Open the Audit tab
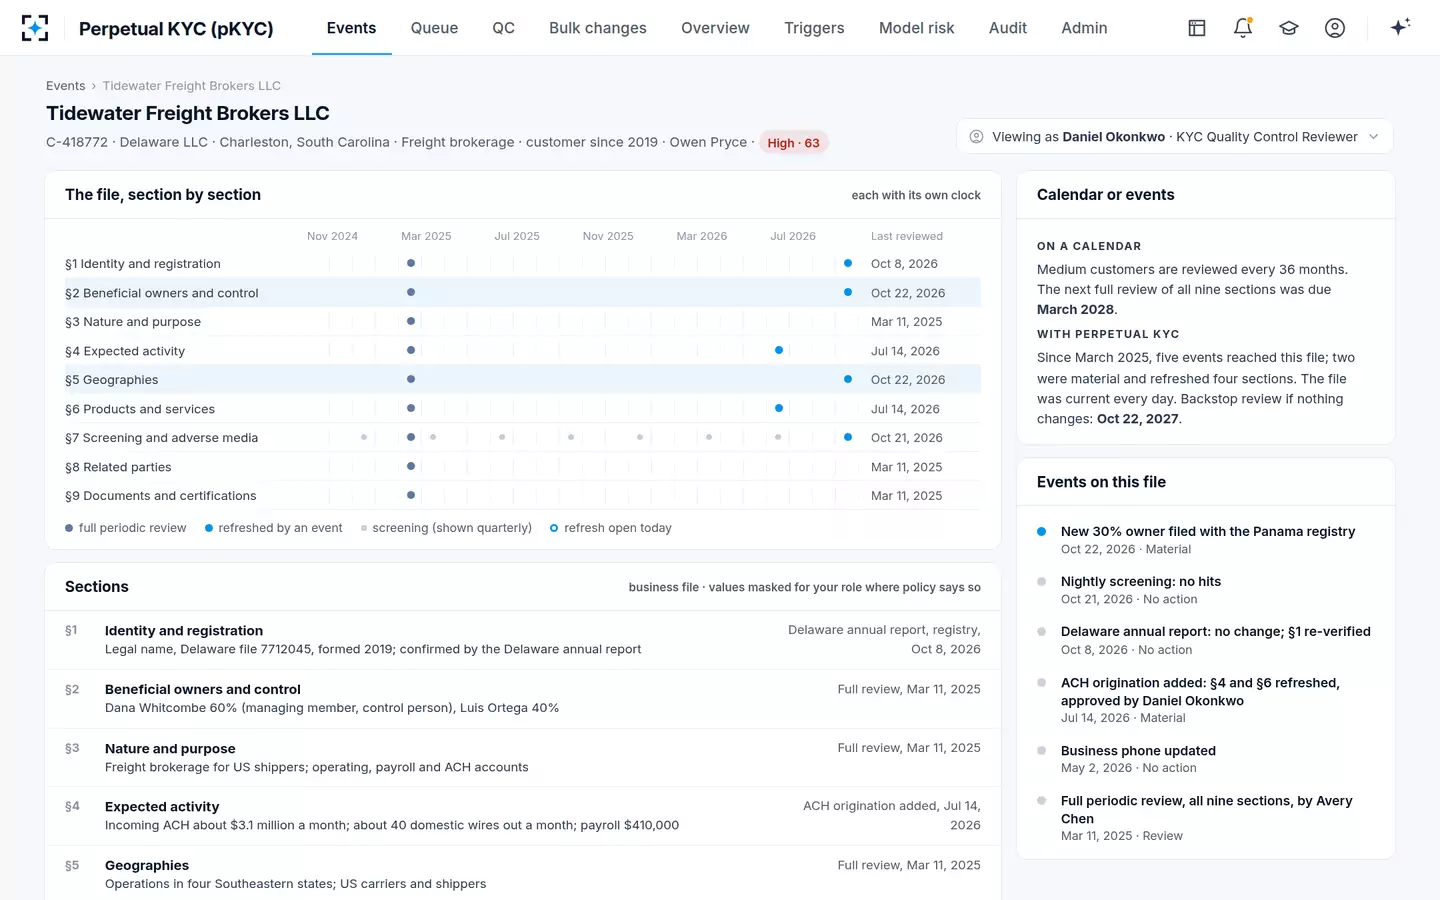Viewport: 1440px width, 900px height. [x=1008, y=28]
